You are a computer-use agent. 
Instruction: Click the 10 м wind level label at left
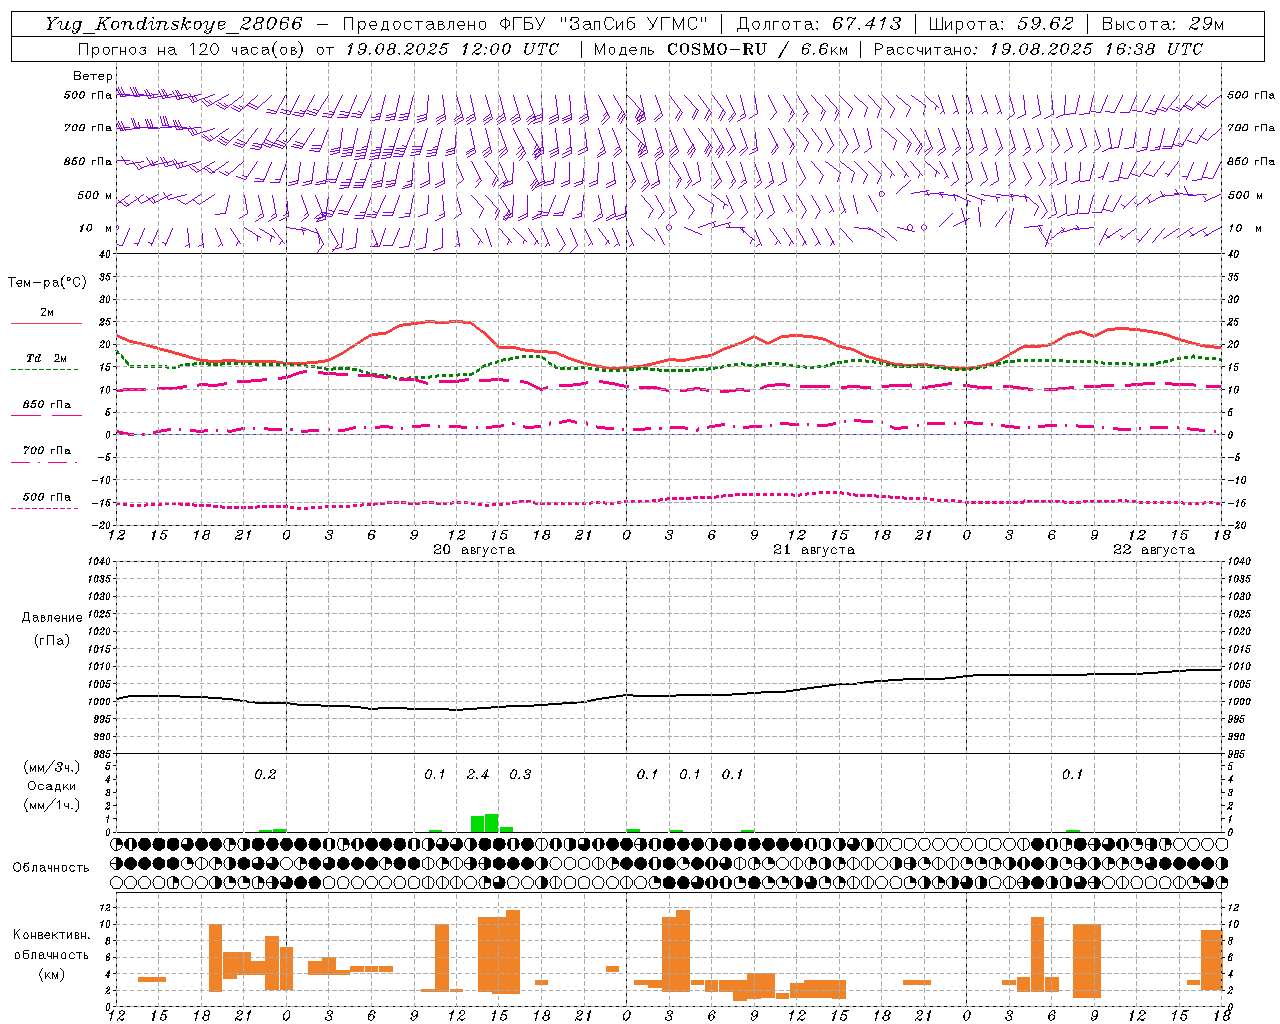(x=95, y=228)
